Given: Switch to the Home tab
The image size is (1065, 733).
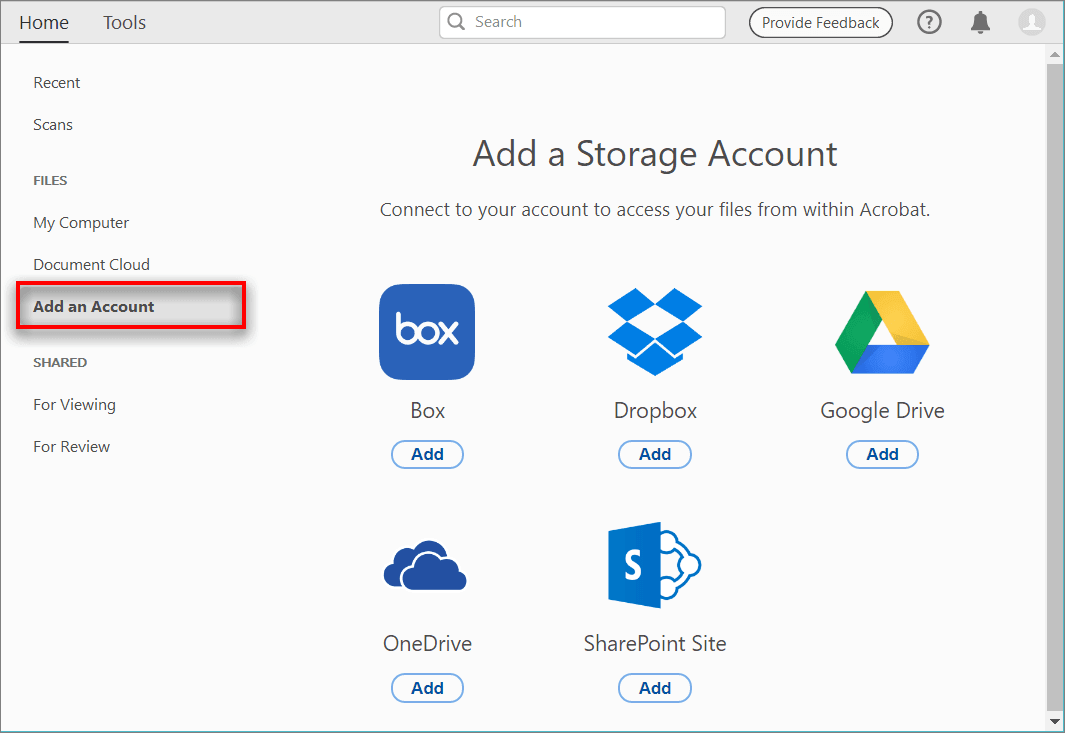Looking at the screenshot, I should click(x=44, y=22).
